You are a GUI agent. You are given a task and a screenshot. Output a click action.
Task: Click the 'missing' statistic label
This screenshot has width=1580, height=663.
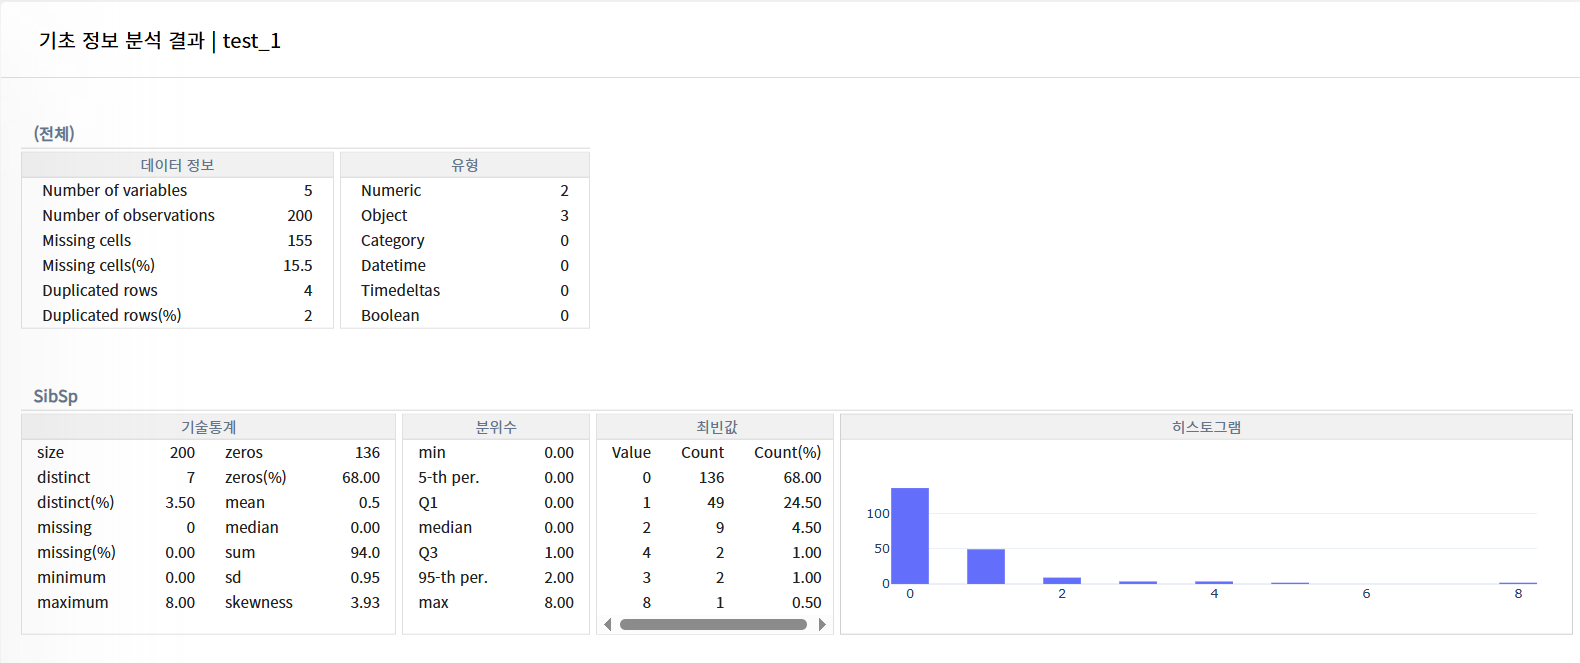pyautogui.click(x=64, y=527)
